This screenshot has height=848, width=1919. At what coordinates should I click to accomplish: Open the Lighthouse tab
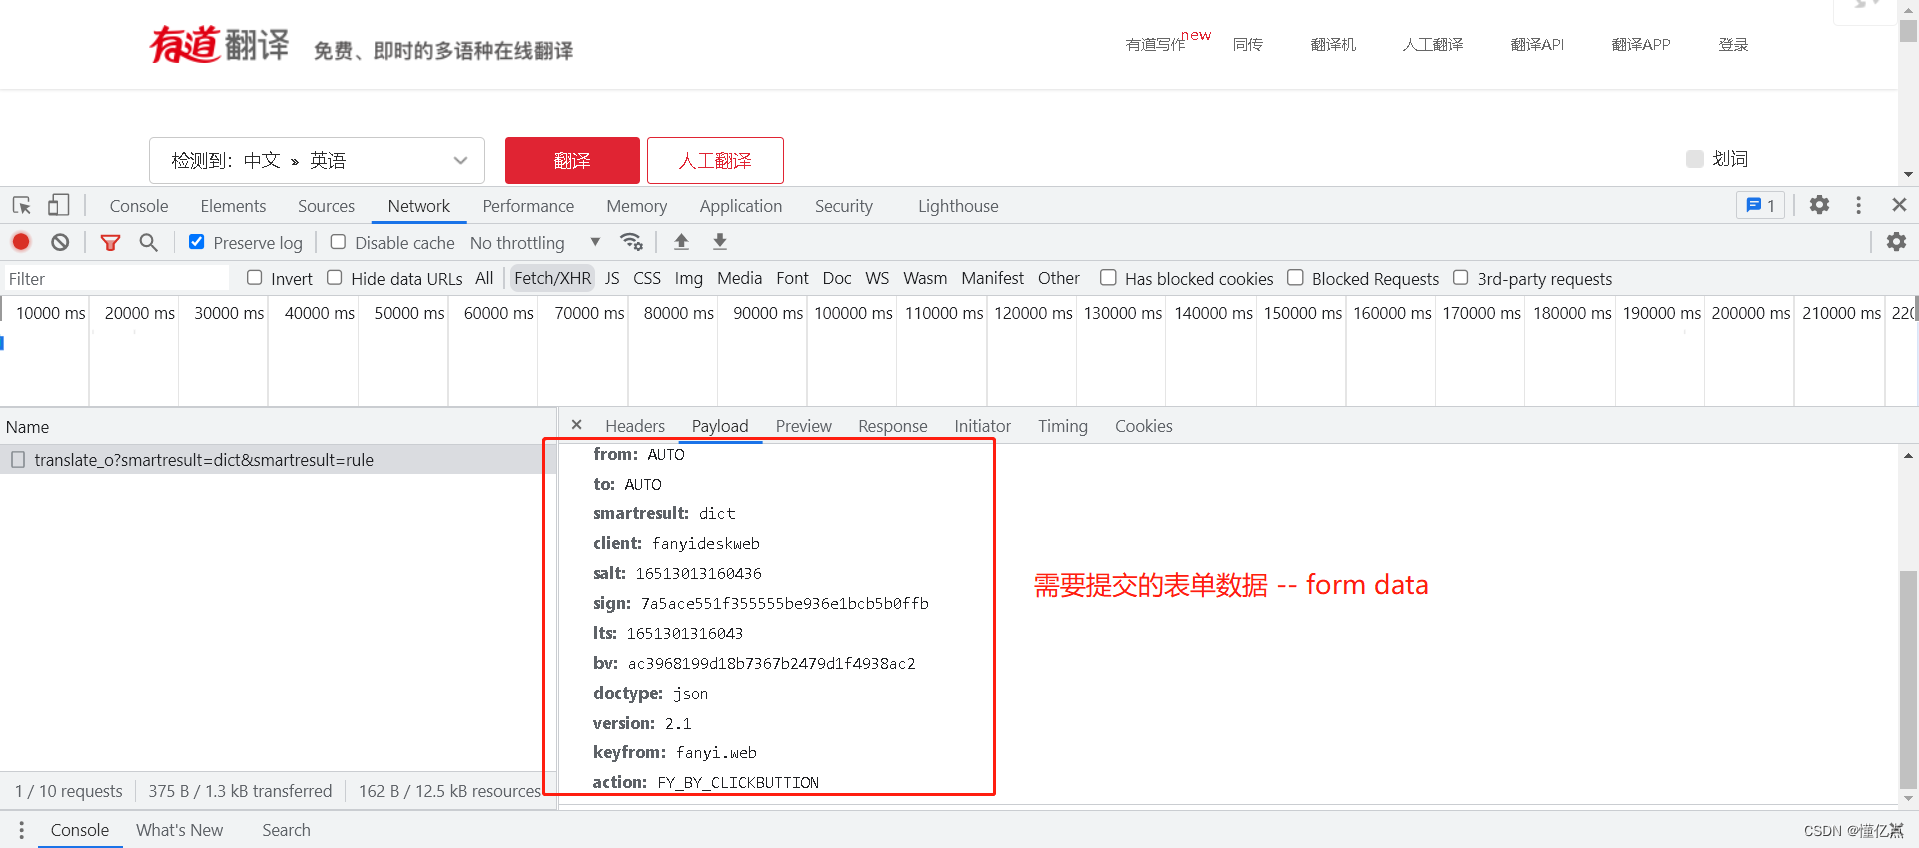(958, 206)
